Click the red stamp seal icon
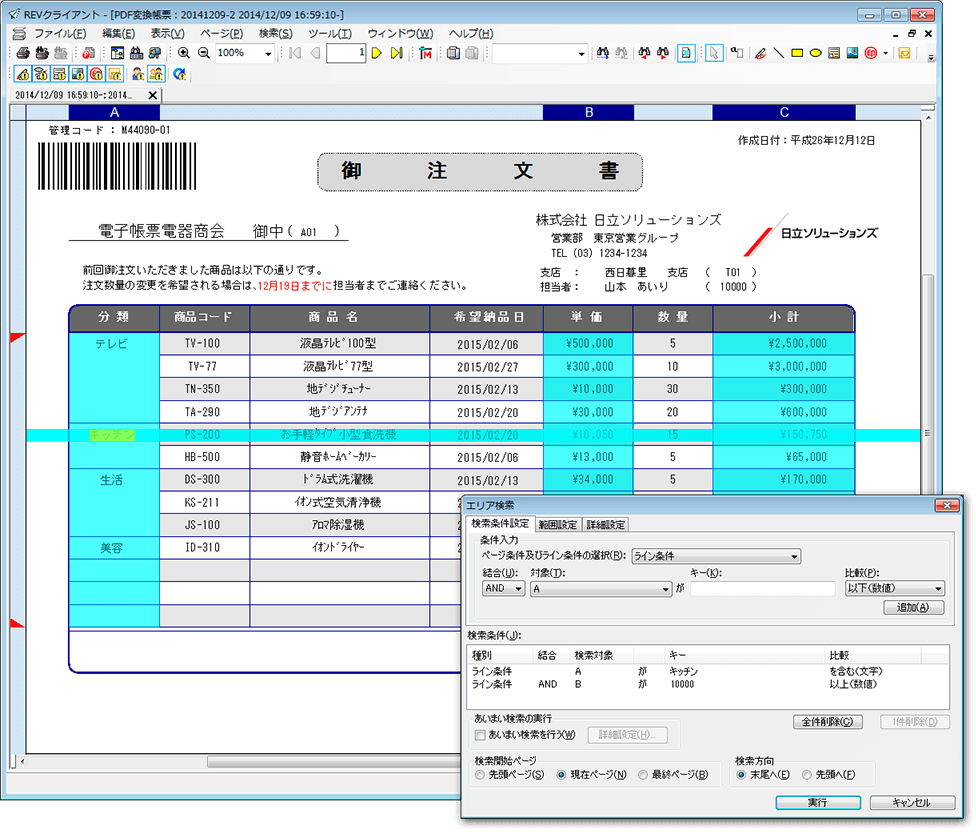Viewport: 976px width, 832px height. click(x=870, y=53)
